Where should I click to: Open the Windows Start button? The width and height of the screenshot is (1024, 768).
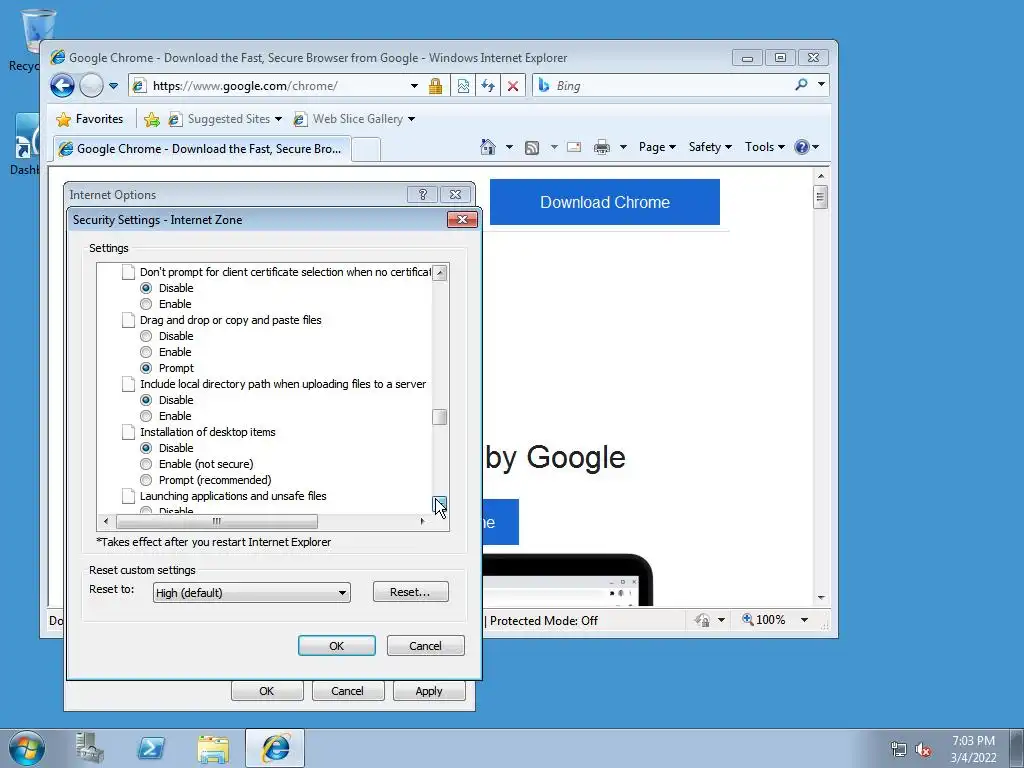(x=27, y=748)
